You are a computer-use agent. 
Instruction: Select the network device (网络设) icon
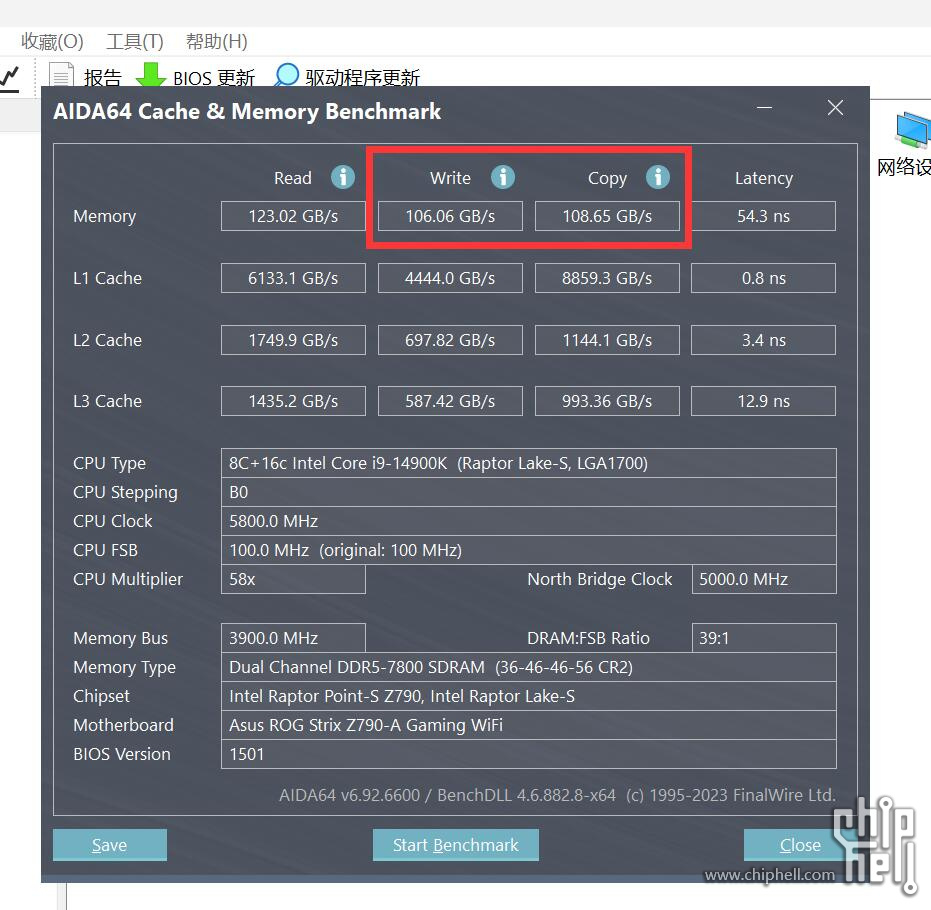pos(912,129)
